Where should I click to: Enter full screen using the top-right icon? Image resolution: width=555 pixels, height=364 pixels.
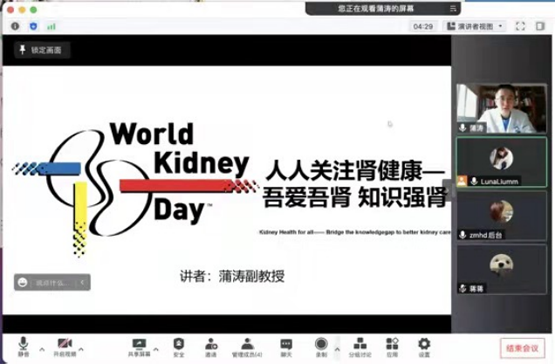pos(520,26)
